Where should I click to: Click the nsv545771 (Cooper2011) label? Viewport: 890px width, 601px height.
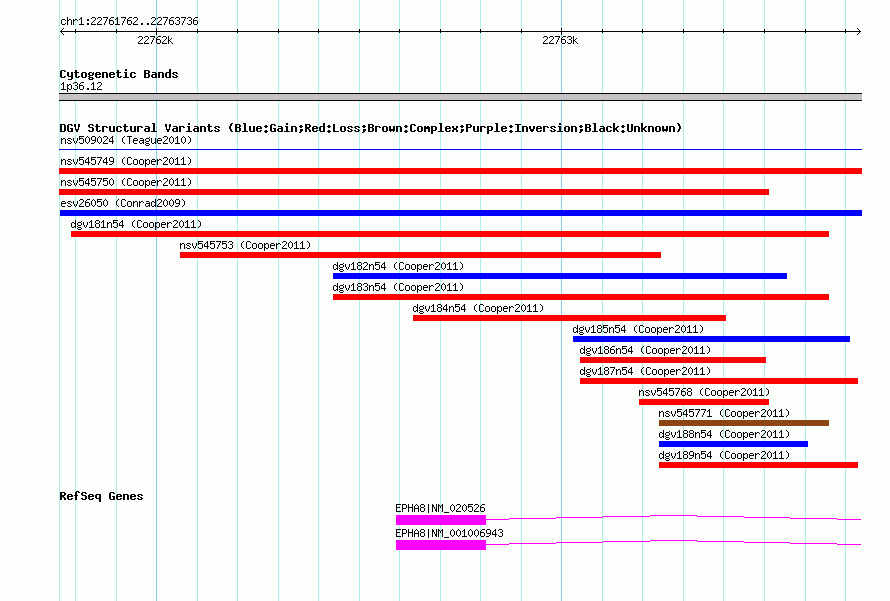click(724, 413)
